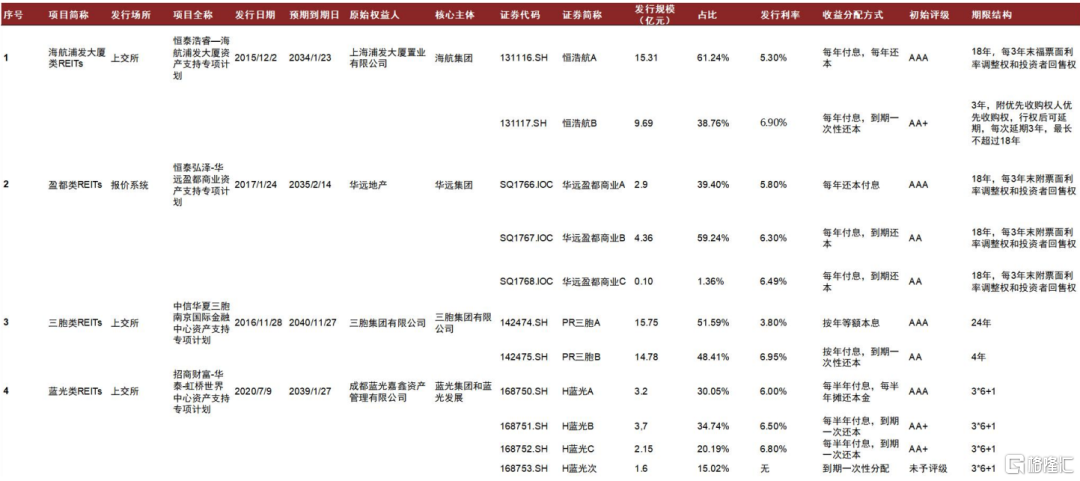Click security code 131116.SH
Image resolution: width=1080 pixels, height=481 pixels.
coord(525,58)
